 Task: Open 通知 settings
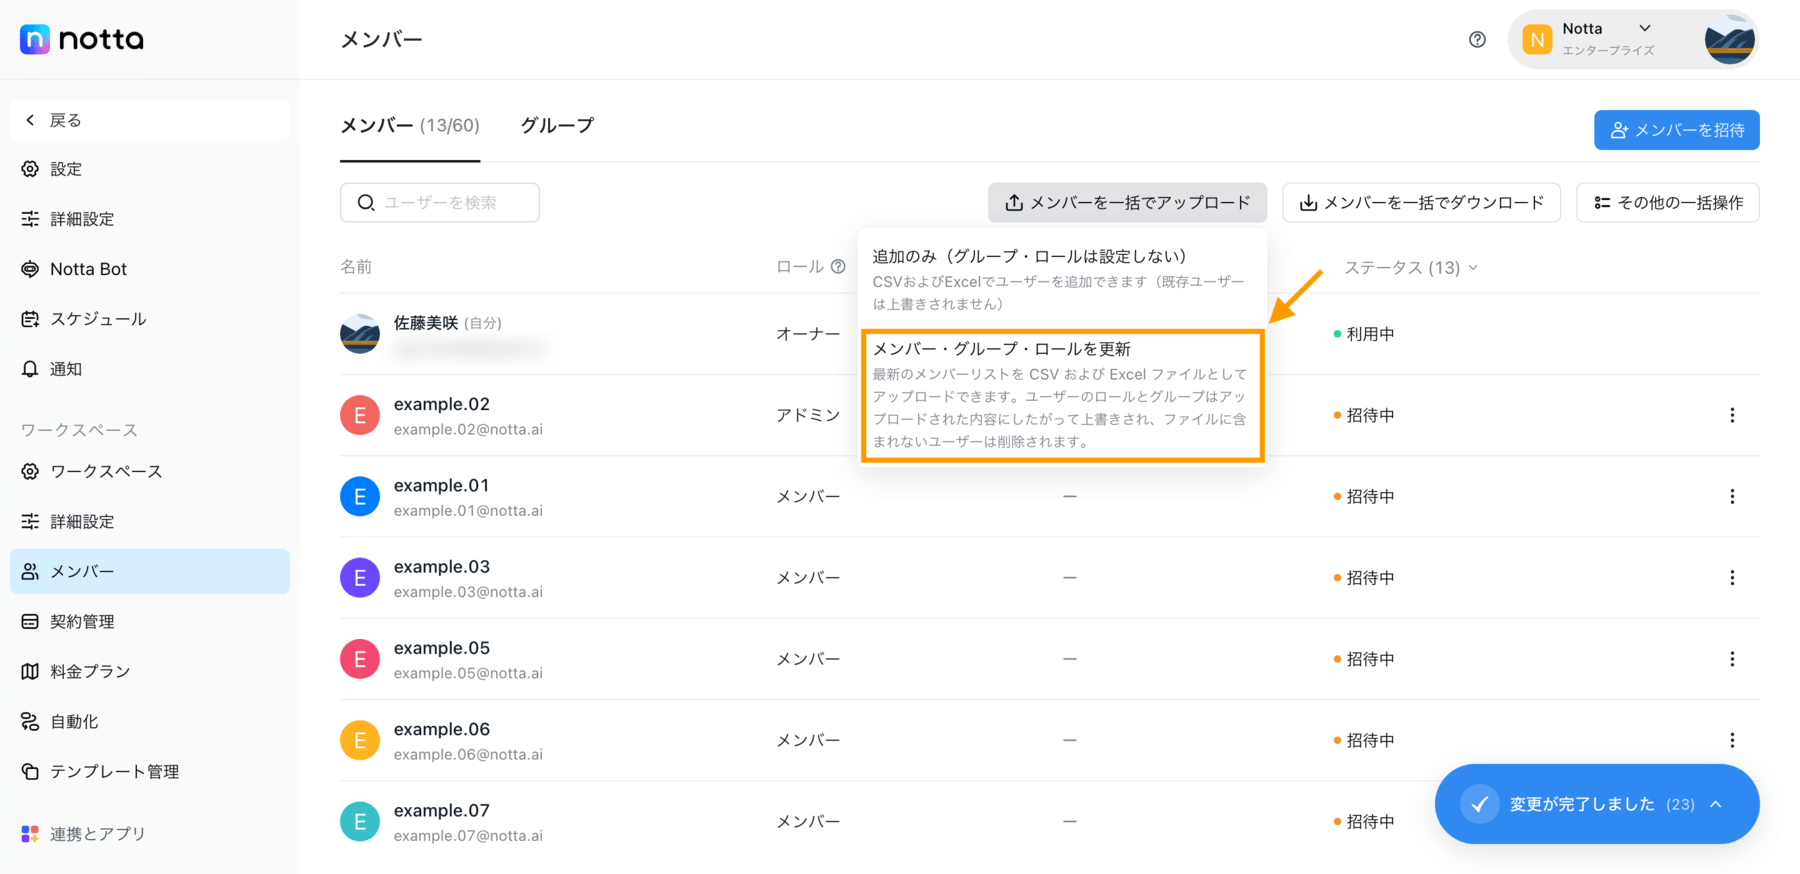click(x=150, y=369)
